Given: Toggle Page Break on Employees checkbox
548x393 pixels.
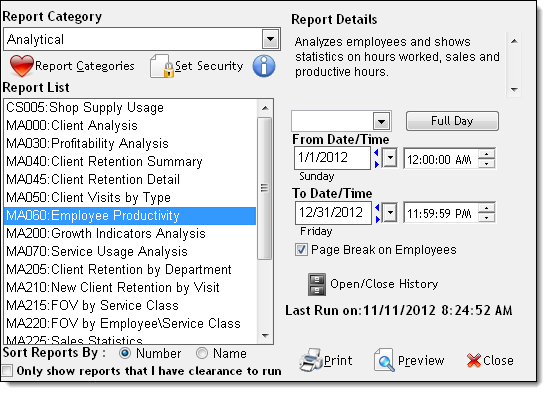Looking at the screenshot, I should [x=301, y=250].
